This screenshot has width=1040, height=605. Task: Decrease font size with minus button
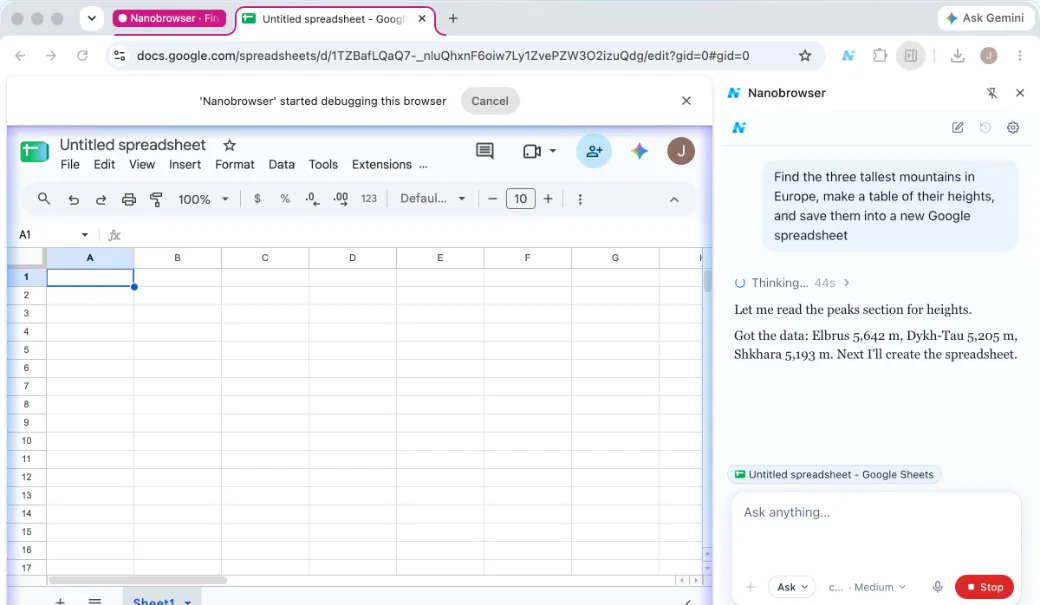(x=492, y=198)
